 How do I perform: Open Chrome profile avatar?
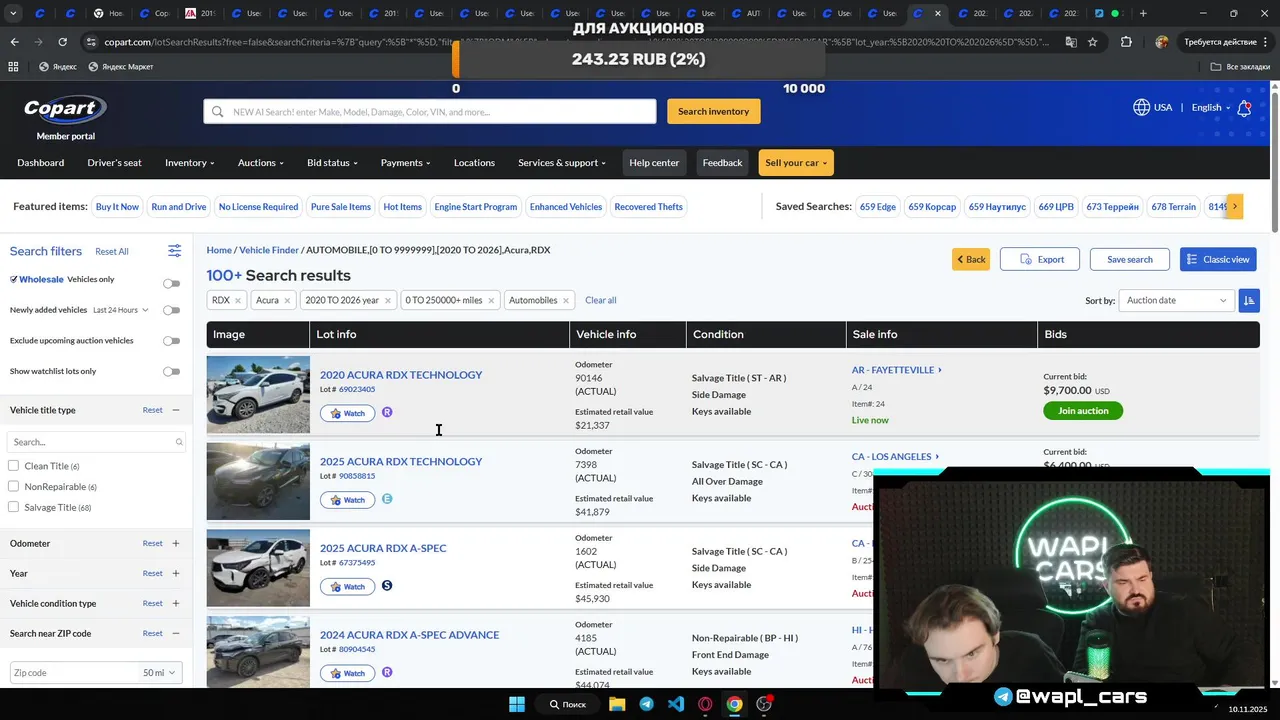1161,42
